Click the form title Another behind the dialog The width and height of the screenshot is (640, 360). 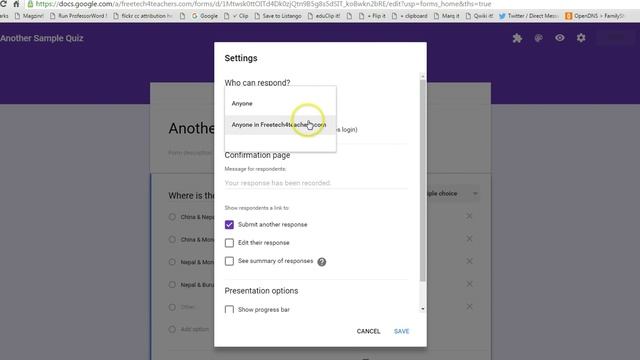point(191,129)
